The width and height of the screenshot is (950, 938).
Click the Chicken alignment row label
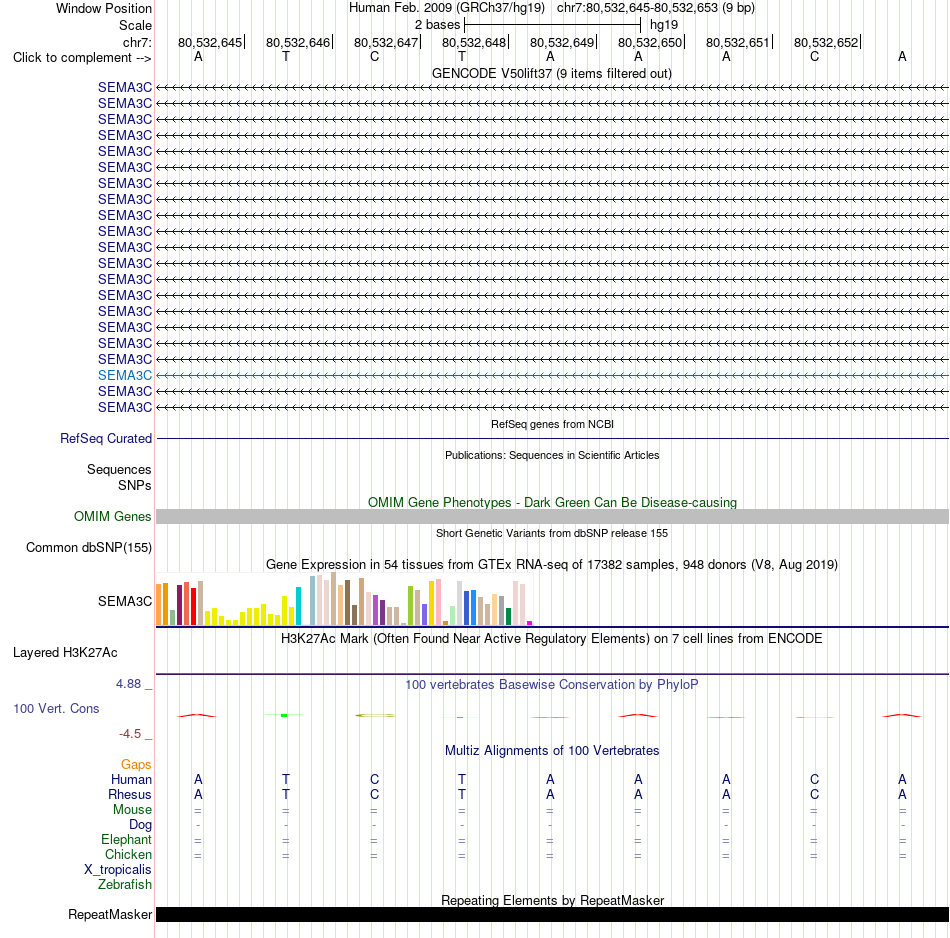pos(128,854)
